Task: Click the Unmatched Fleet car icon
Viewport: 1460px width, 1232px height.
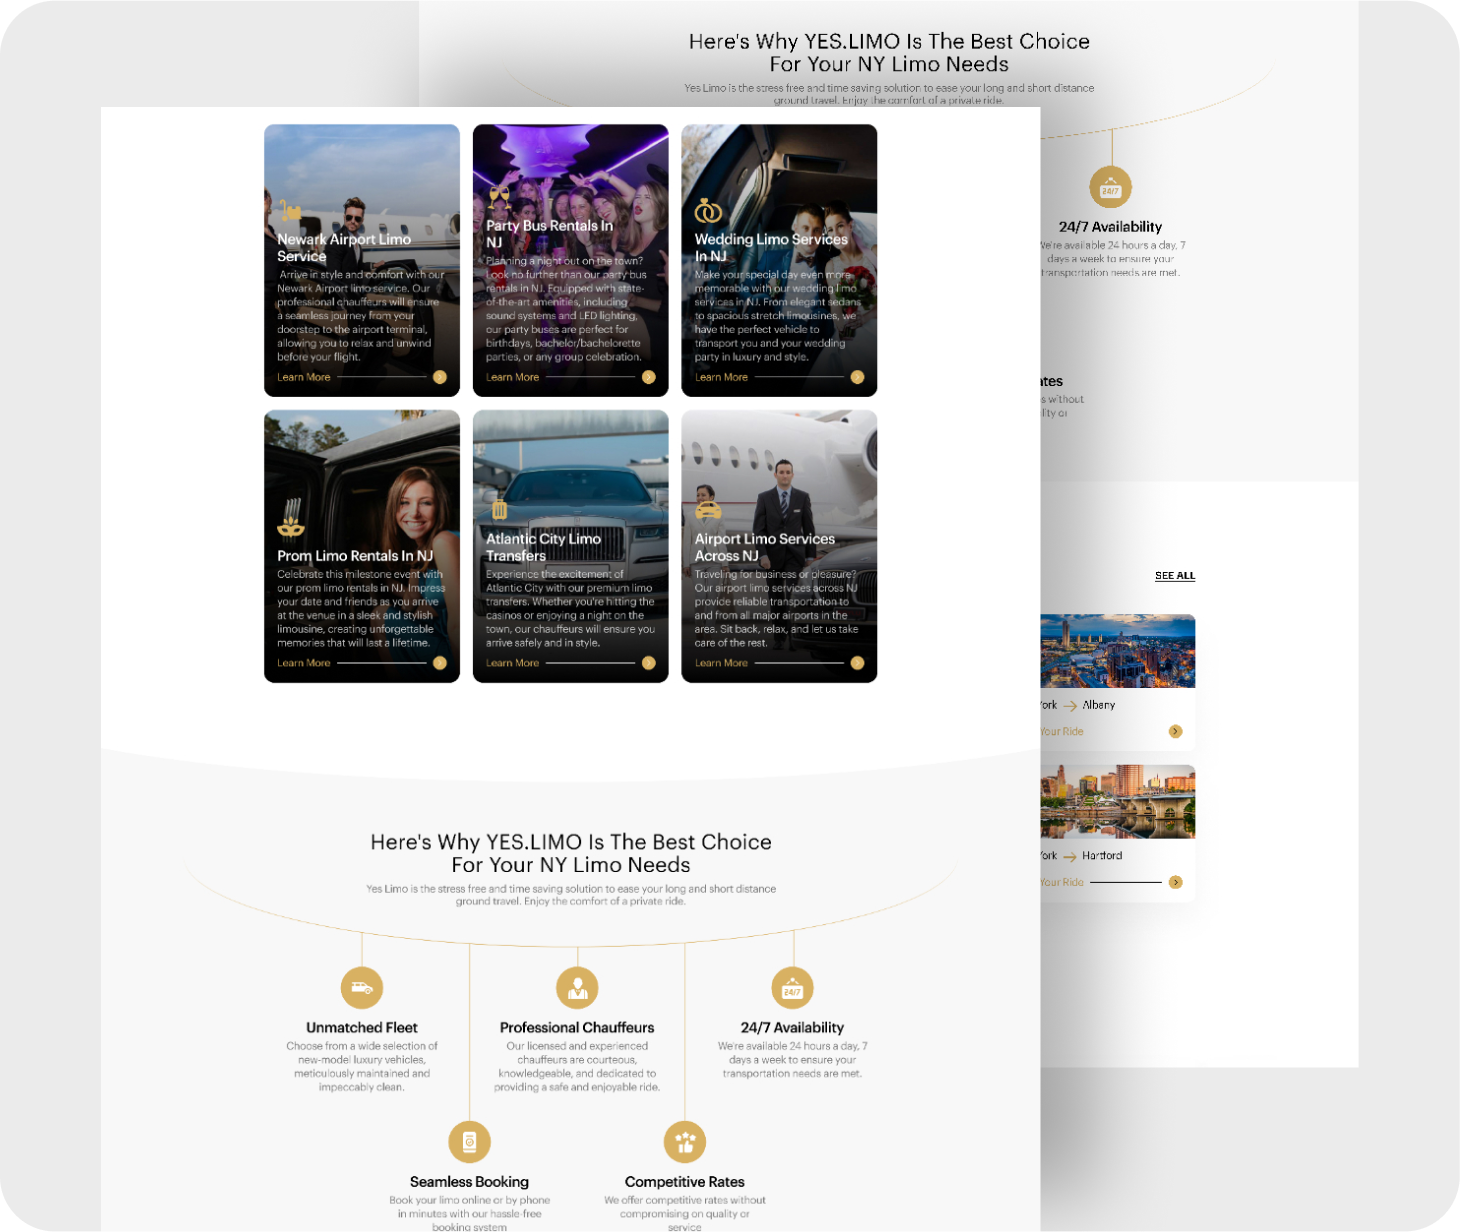Action: [x=361, y=988]
